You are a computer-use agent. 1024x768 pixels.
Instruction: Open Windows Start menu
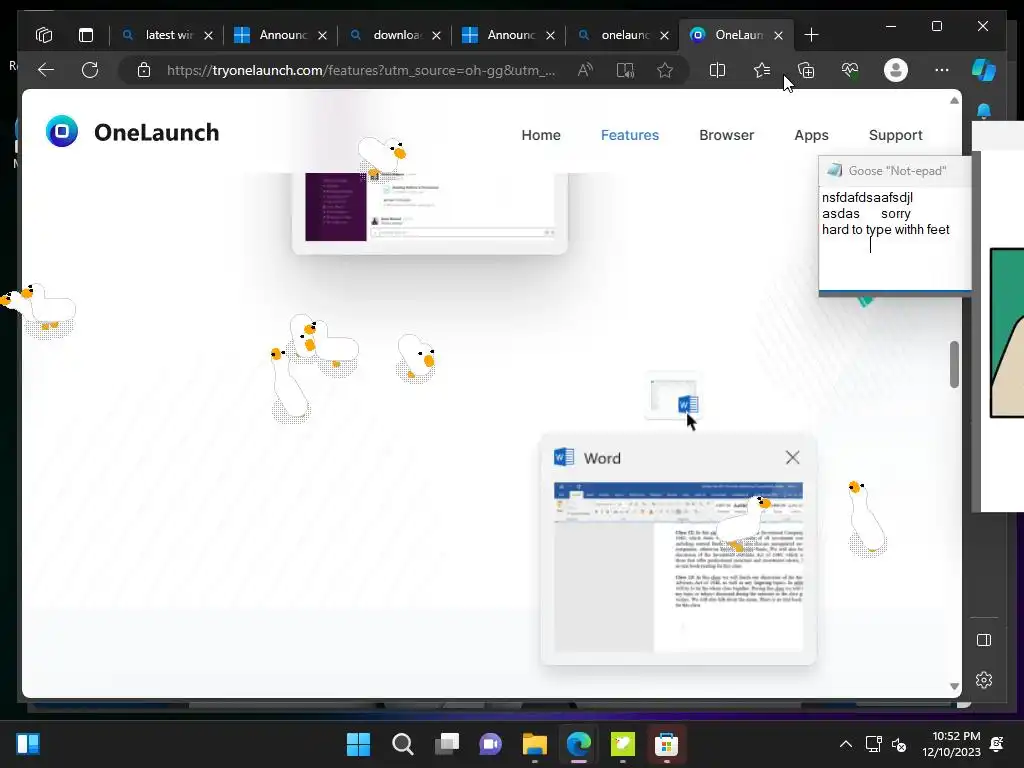tap(358, 744)
